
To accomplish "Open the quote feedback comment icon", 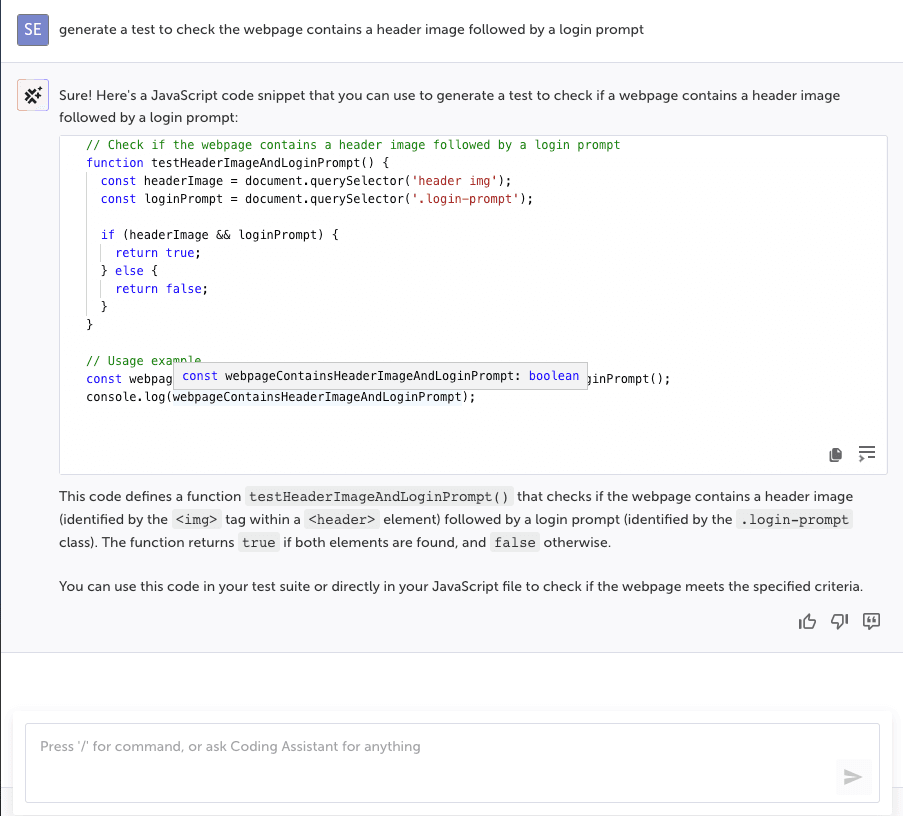I will (x=871, y=621).
